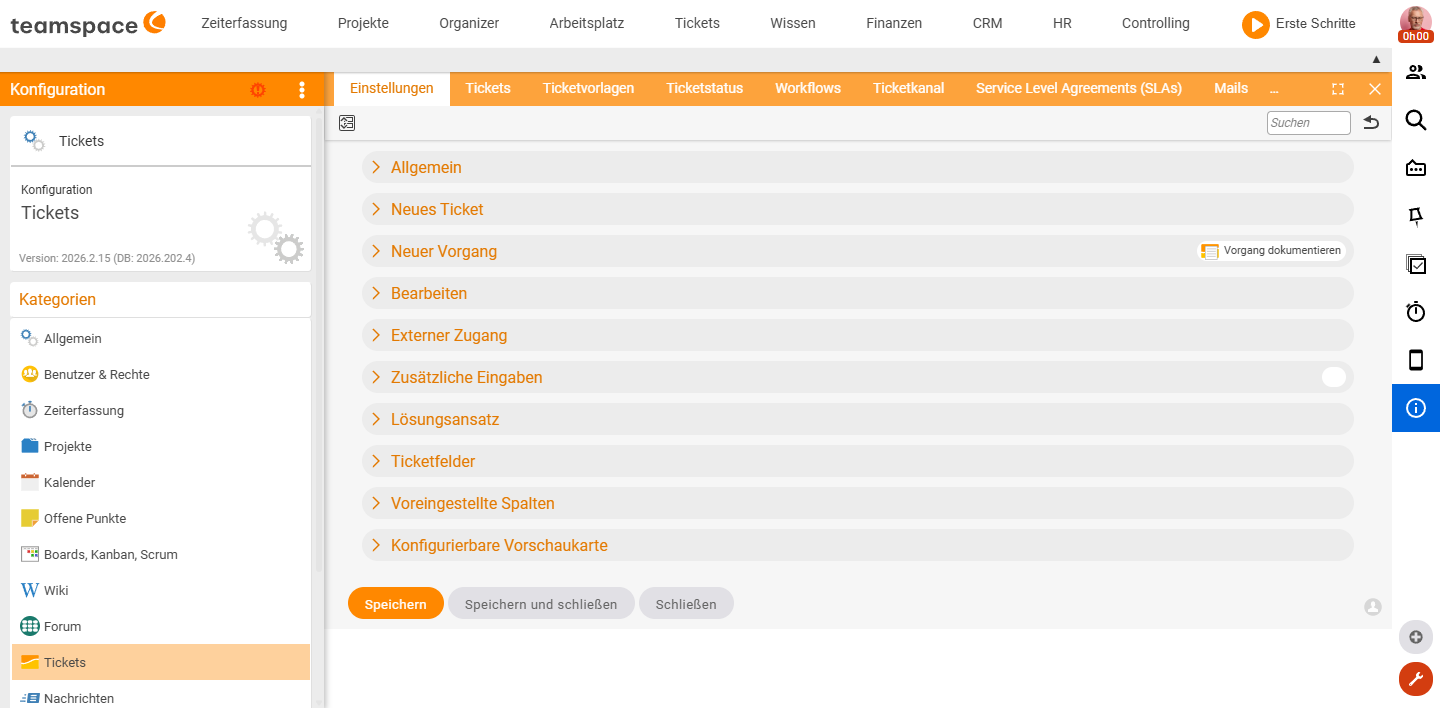Click the three-dot menu in Konfiguration header
1440x708 pixels.
(302, 90)
